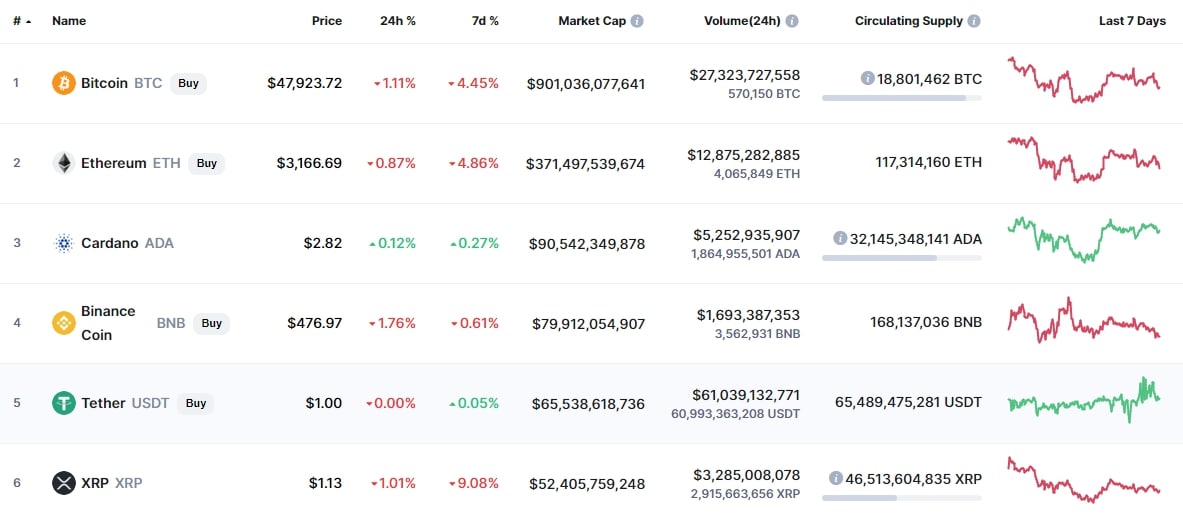Viewport: 1183px width, 523px height.
Task: Click Bitcoin 24h change 1.11%
Action: point(395,83)
